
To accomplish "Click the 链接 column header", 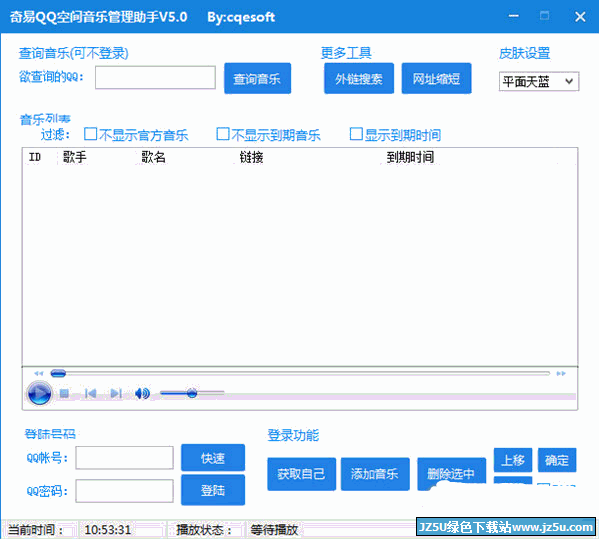I will (251, 157).
